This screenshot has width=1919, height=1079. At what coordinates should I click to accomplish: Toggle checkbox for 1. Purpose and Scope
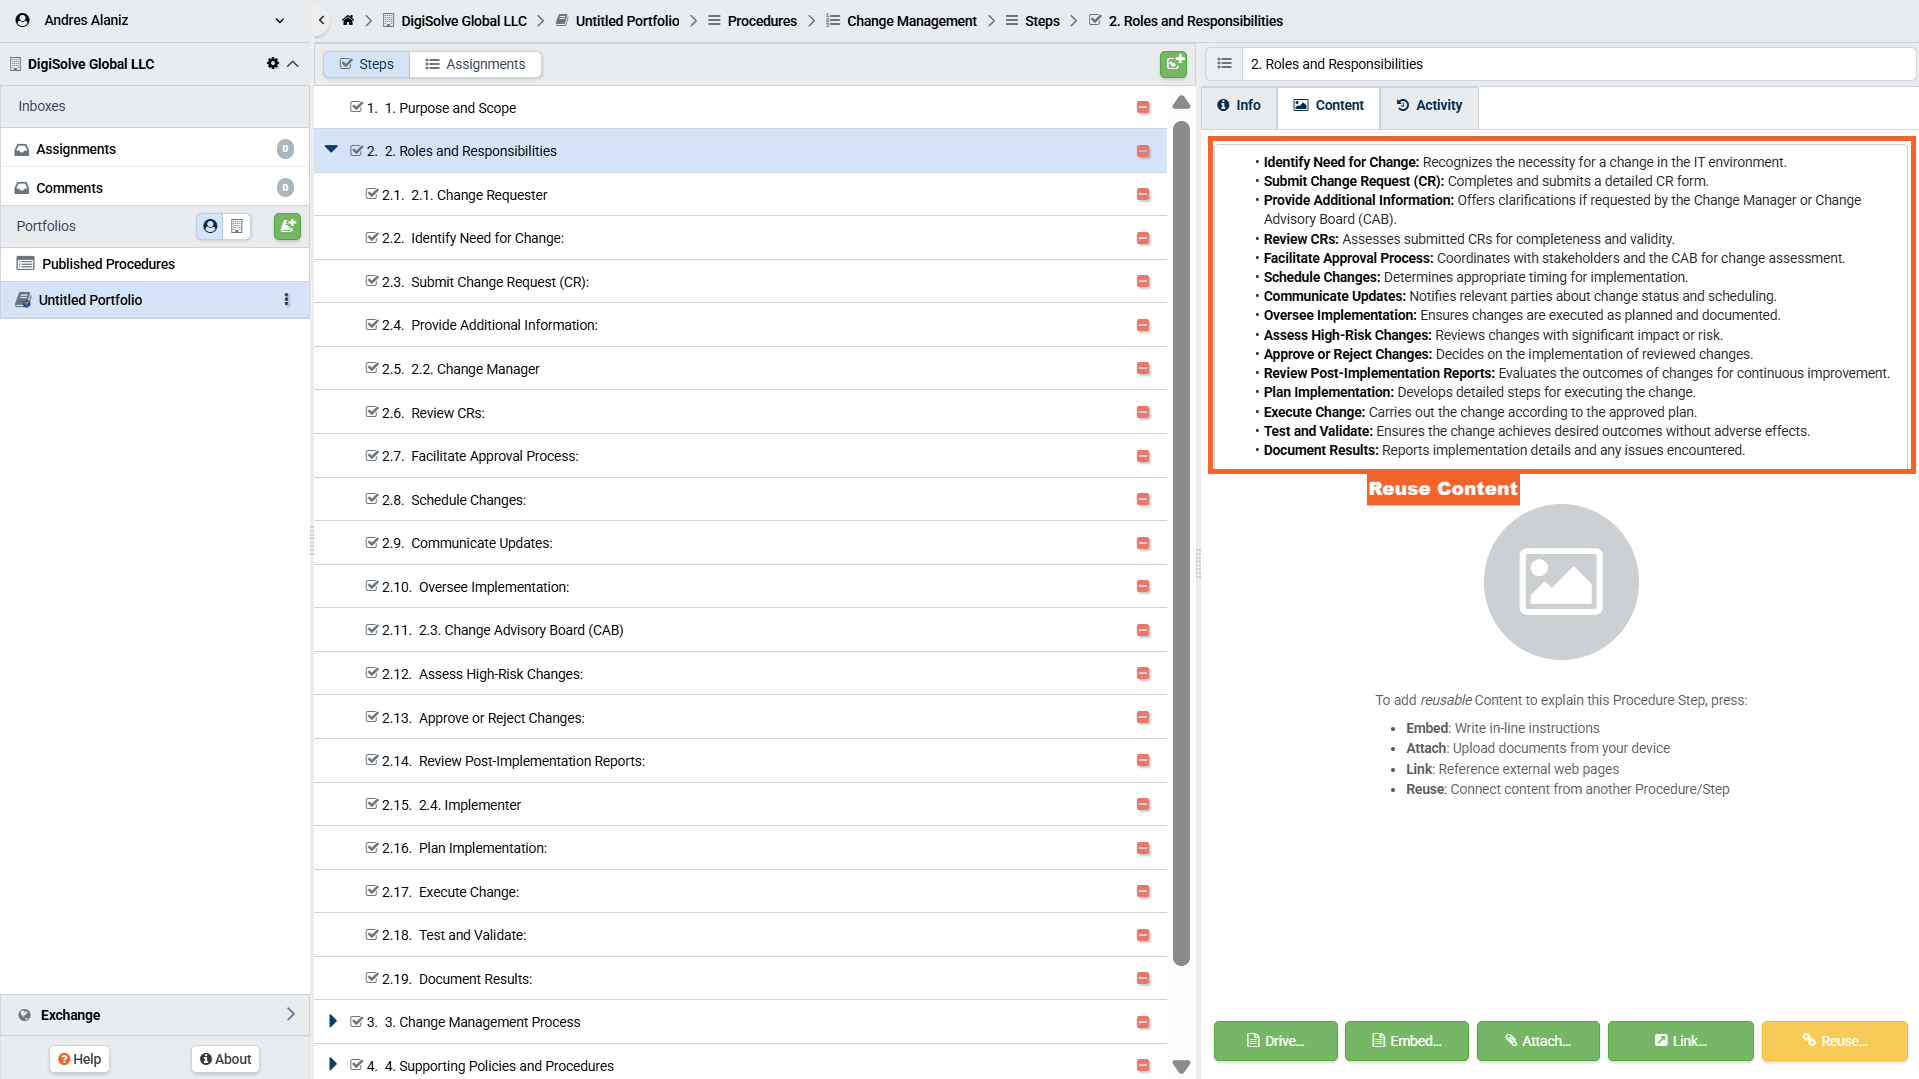356,107
